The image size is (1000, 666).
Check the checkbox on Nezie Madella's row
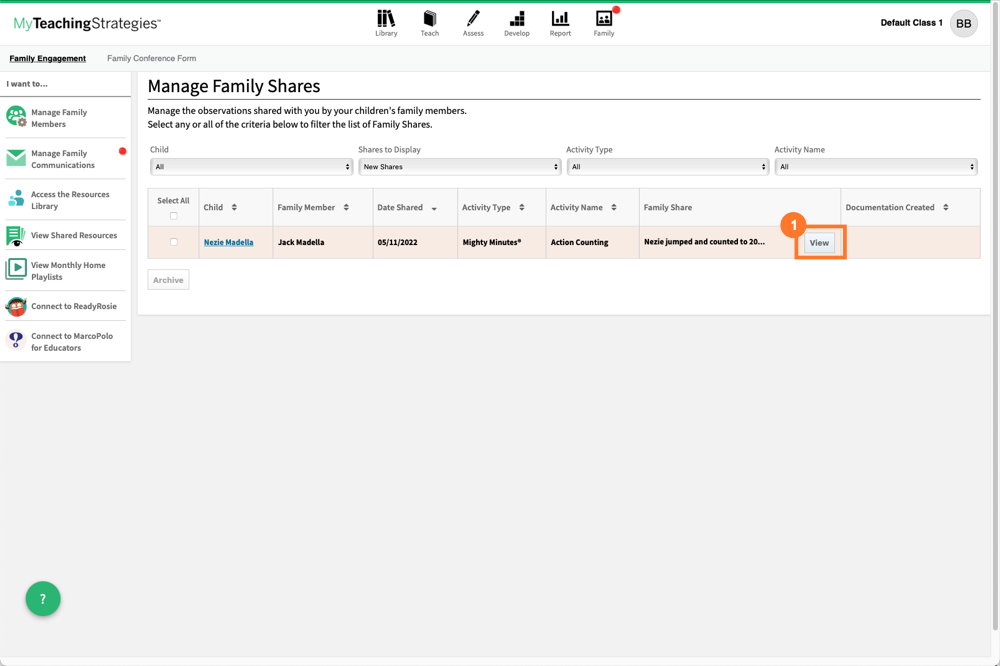[172, 242]
